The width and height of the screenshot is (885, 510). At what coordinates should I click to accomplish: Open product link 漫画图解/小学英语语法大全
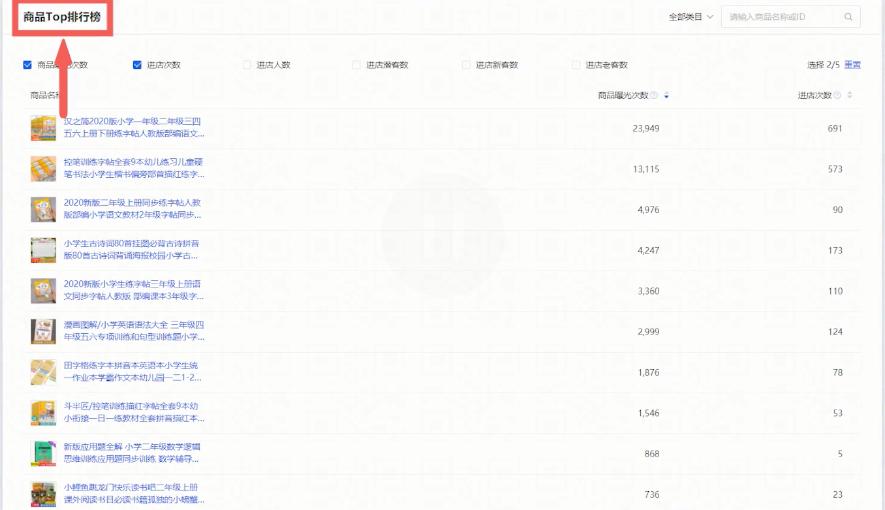tap(134, 331)
